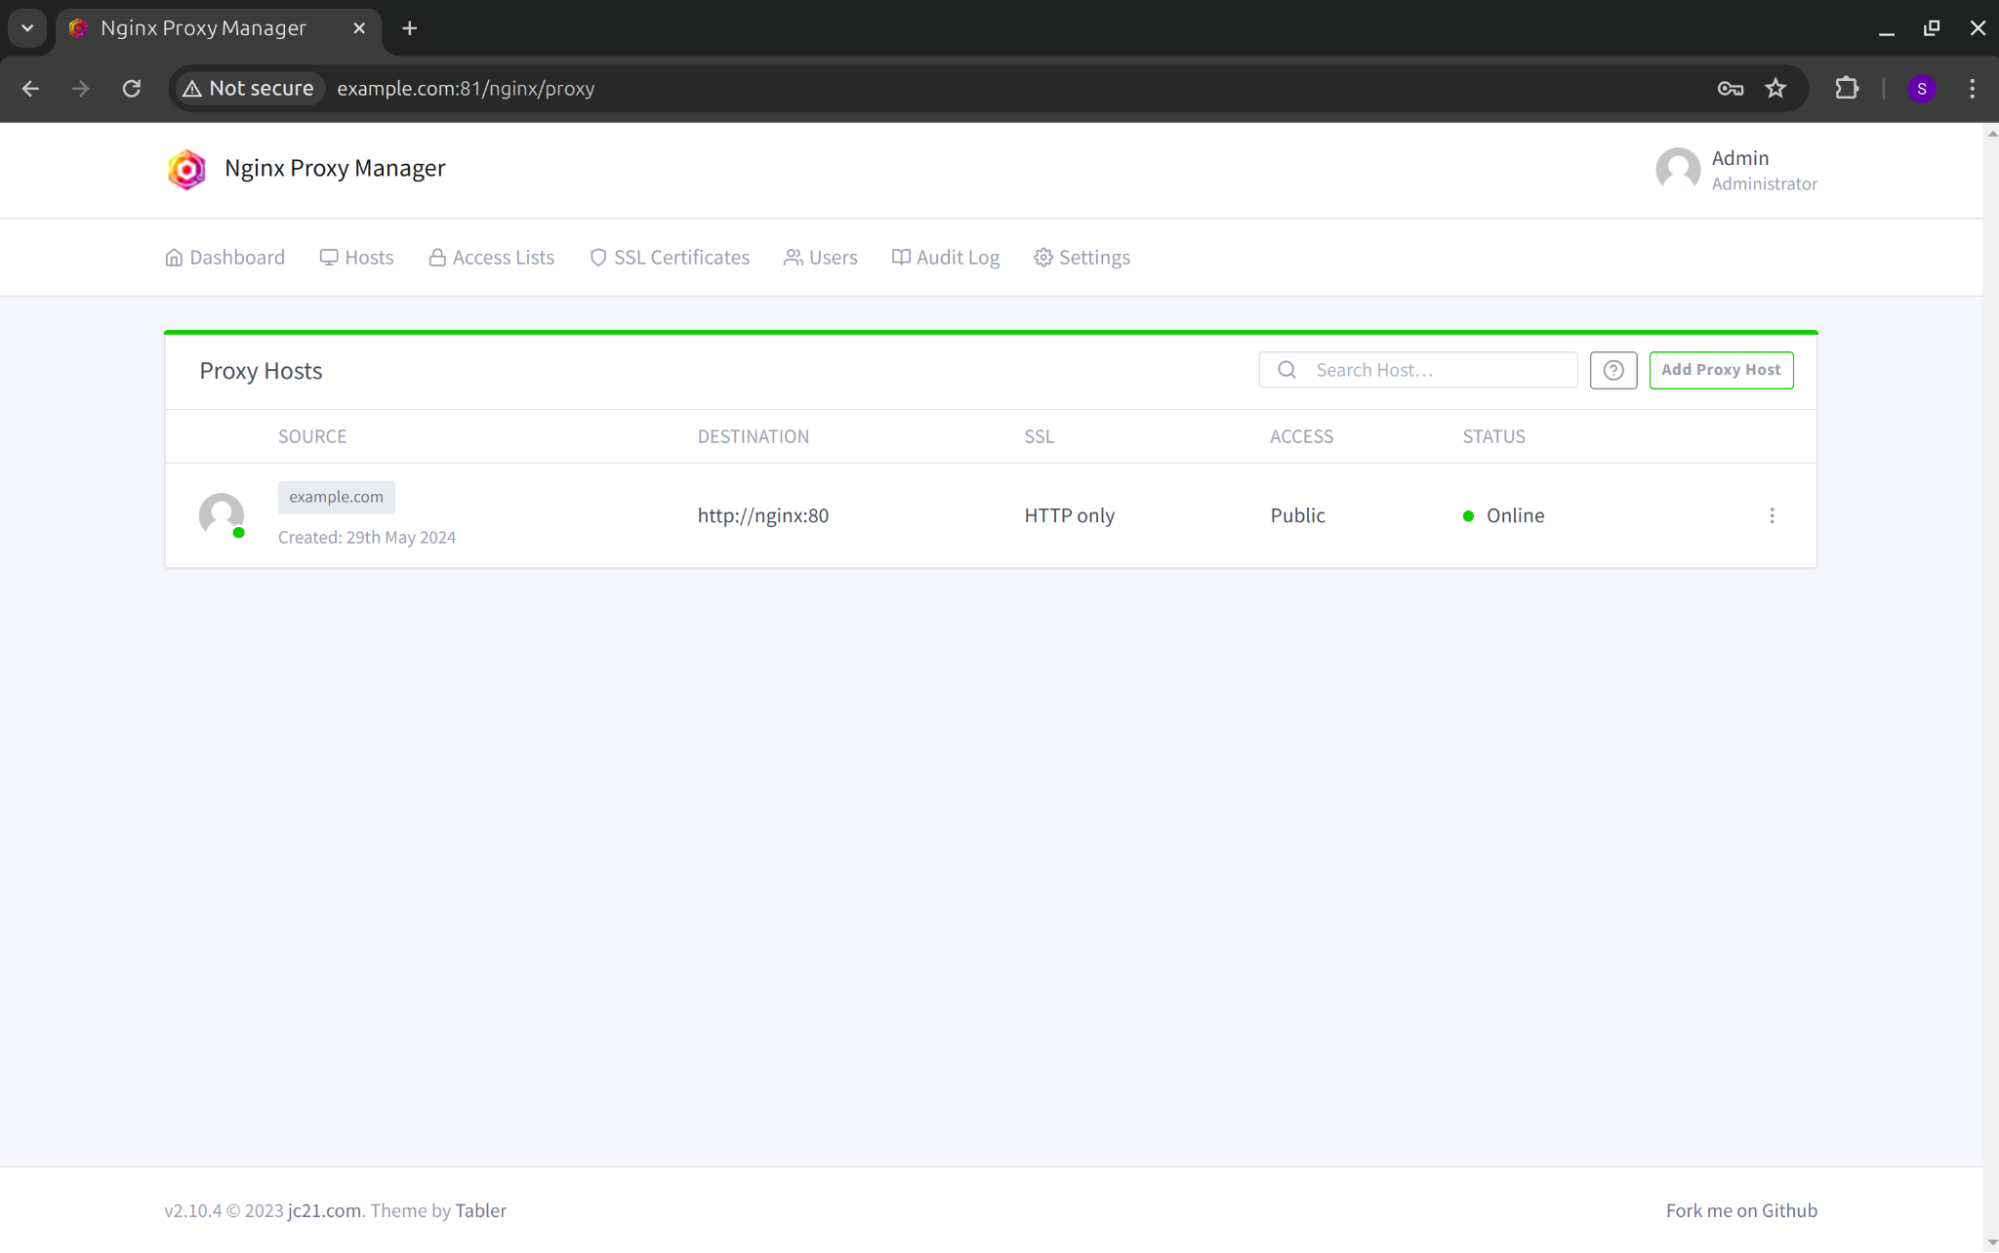The image size is (1999, 1253).
Task: Click the three-dot menu for example.com
Action: tap(1772, 515)
